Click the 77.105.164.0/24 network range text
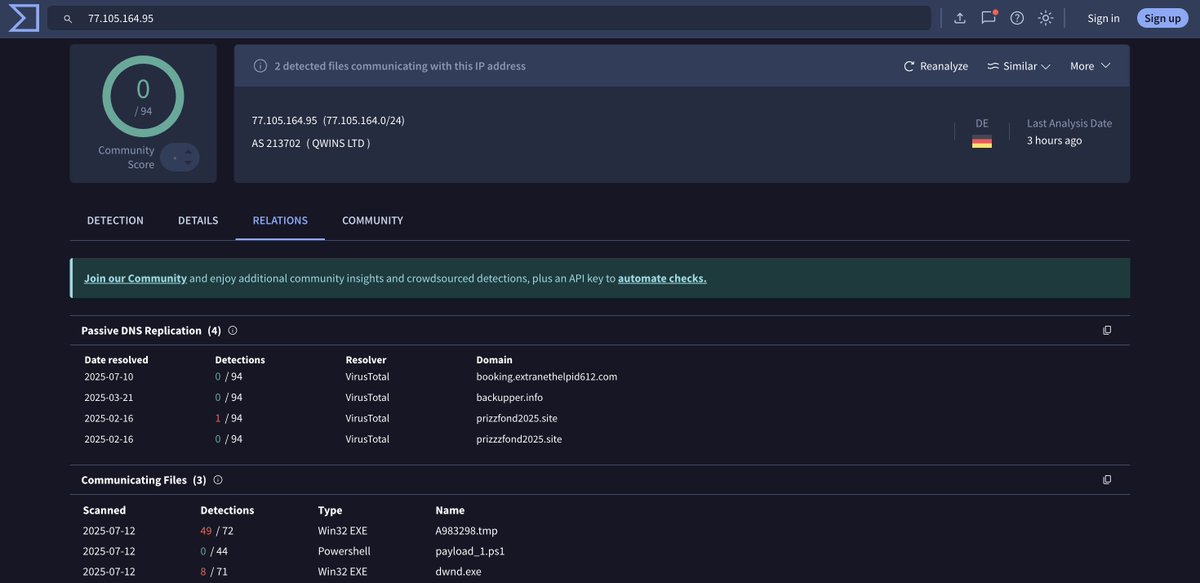The width and height of the screenshot is (1200, 583). (364, 120)
